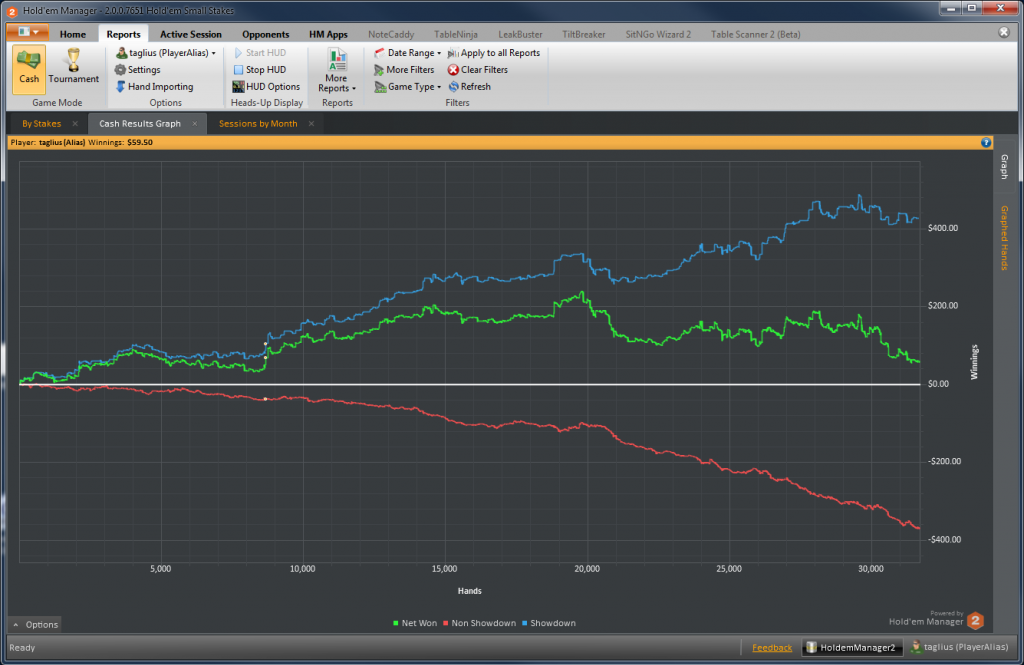Click Stop HUD
Viewport: 1024px width, 665px height.
pos(260,70)
